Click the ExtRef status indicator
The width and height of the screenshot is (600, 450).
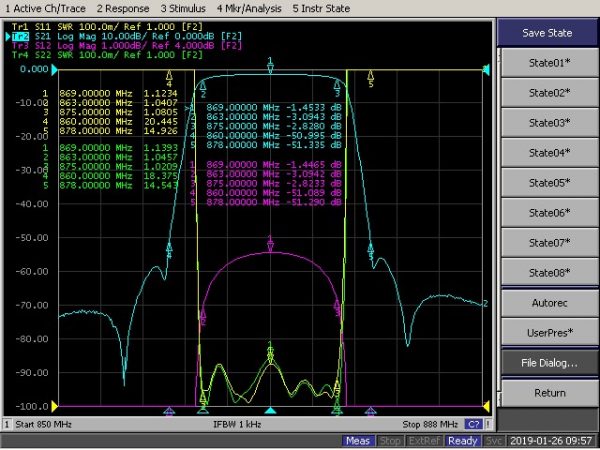click(427, 440)
